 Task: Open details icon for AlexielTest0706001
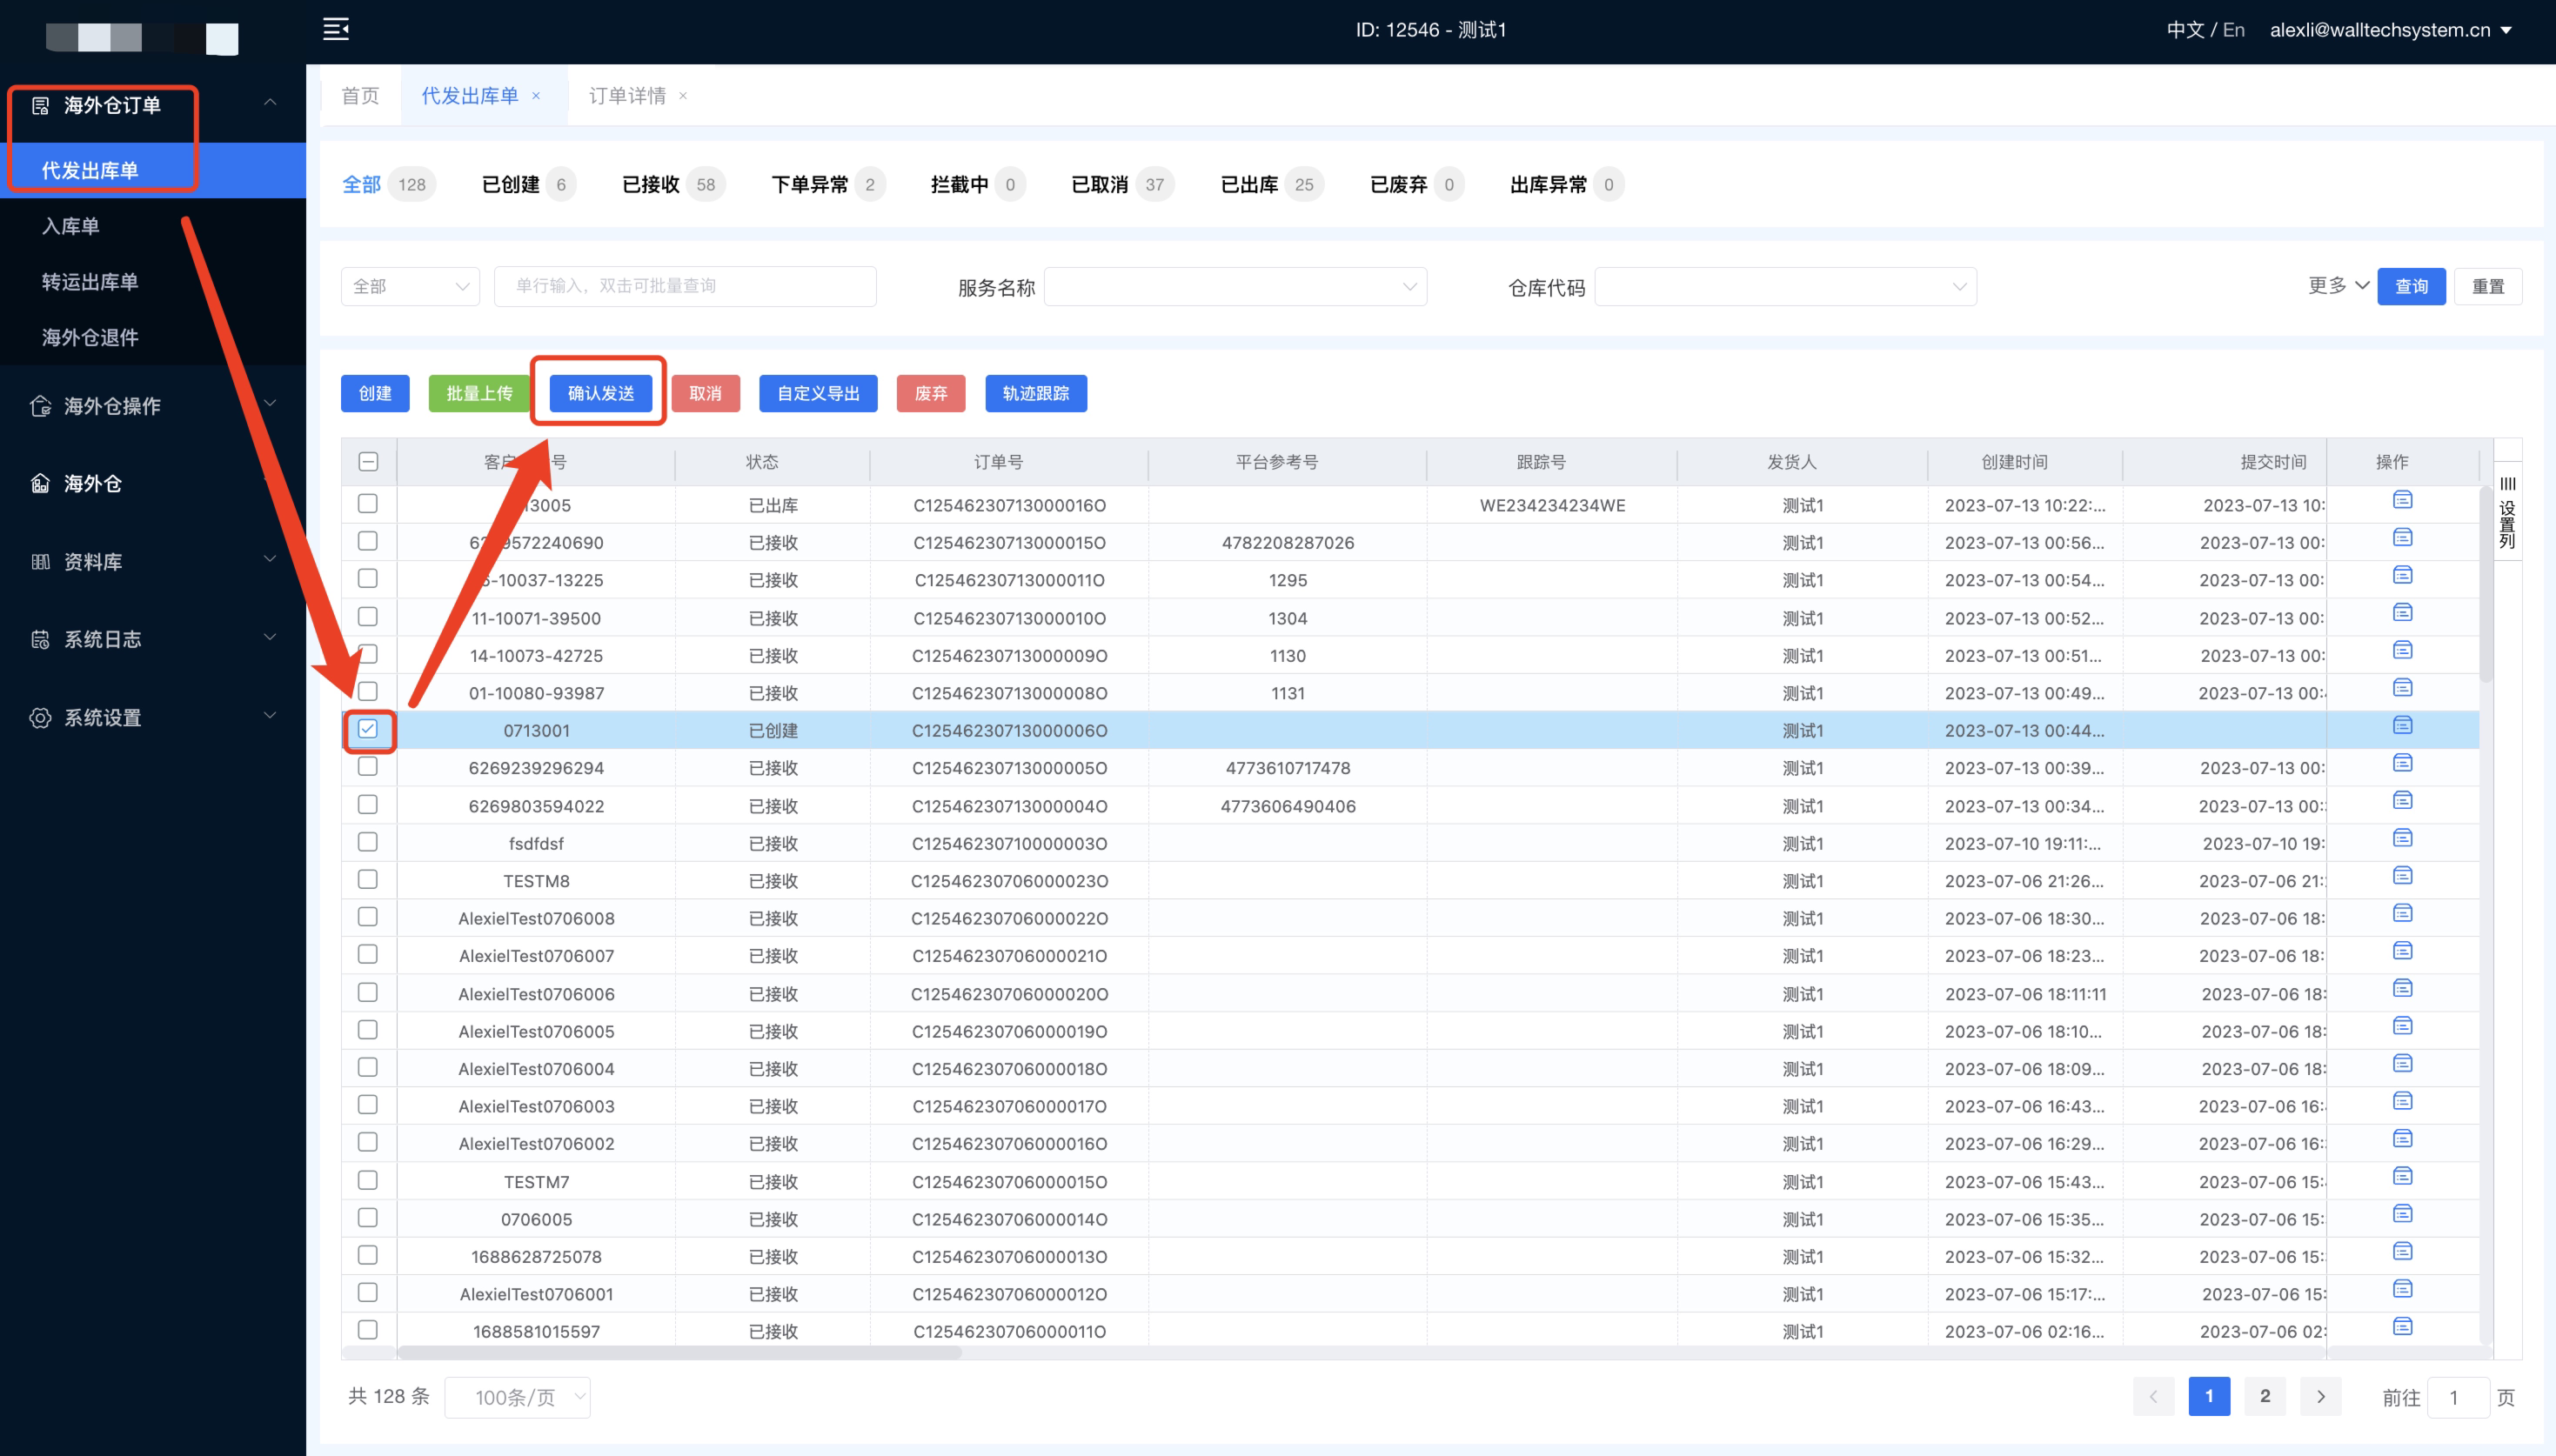pos(2402,1289)
